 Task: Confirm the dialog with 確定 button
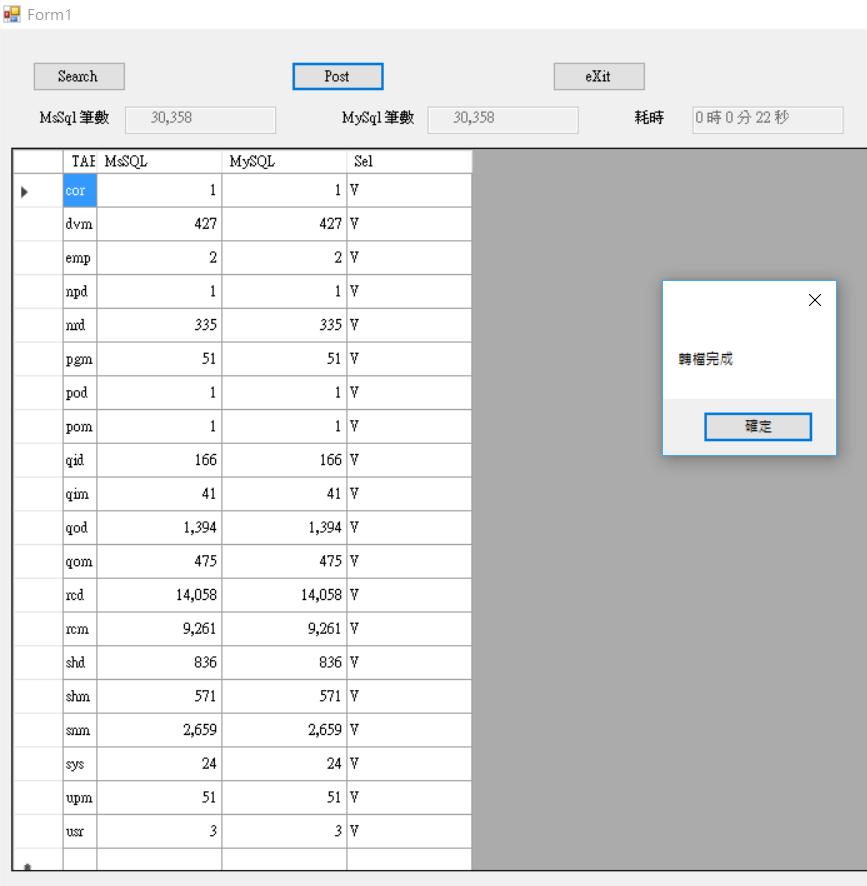click(758, 427)
